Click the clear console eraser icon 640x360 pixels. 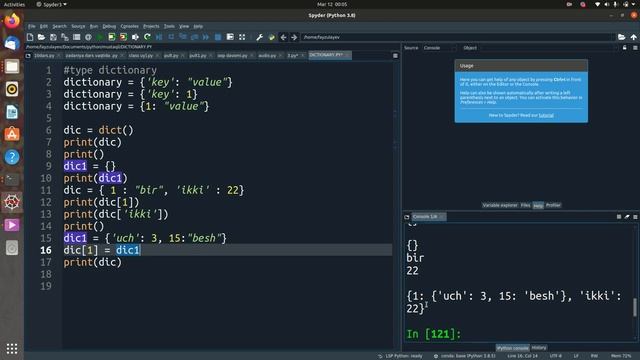627,217
